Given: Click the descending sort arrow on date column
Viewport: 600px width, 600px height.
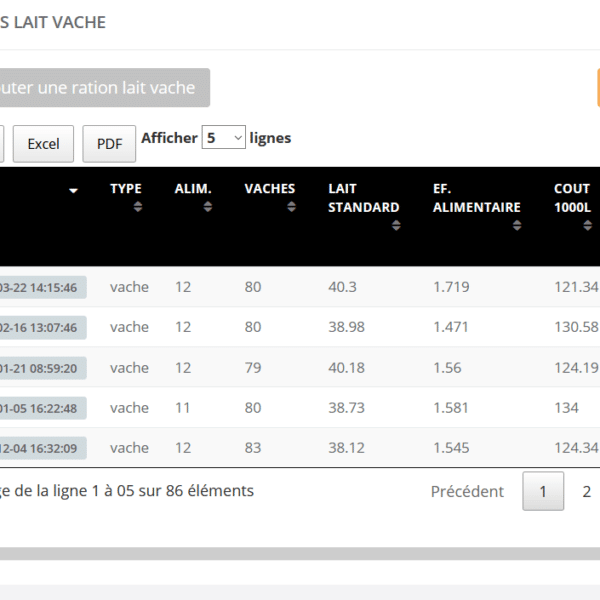Looking at the screenshot, I should click(x=73, y=190).
